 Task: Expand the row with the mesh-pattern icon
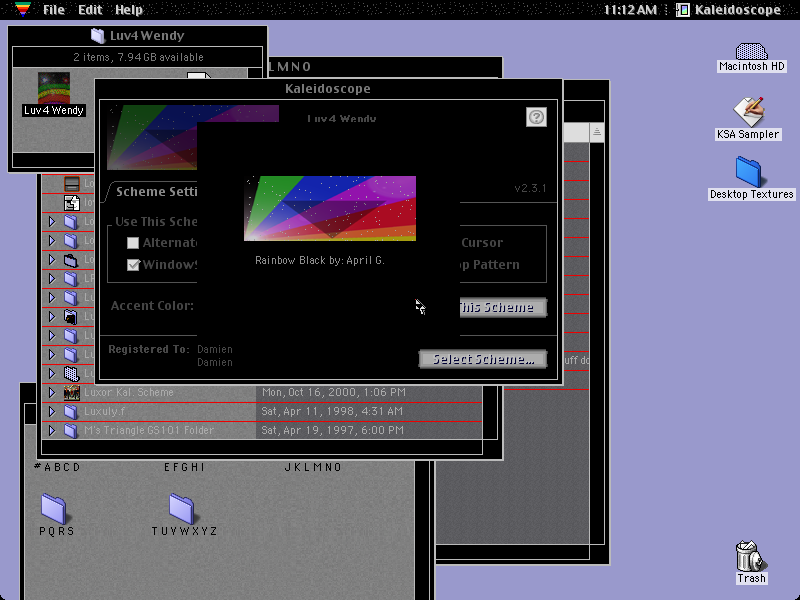tap(52, 373)
